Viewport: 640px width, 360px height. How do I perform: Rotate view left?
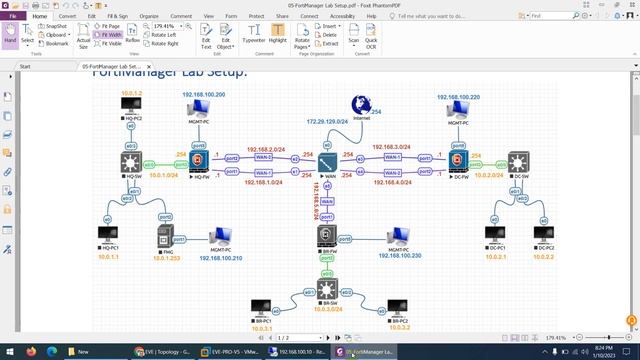pyautogui.click(x=160, y=35)
